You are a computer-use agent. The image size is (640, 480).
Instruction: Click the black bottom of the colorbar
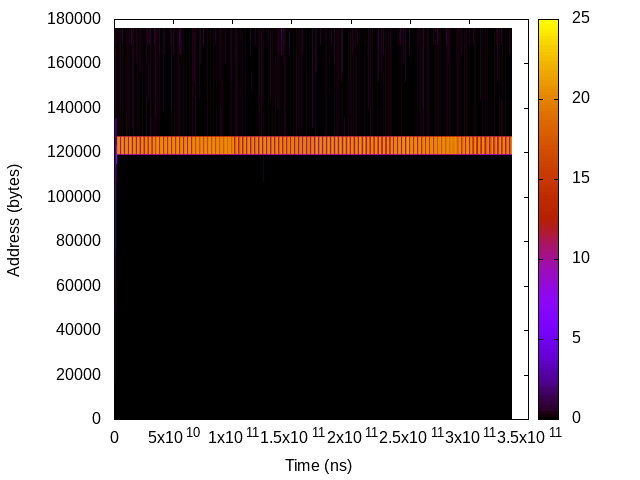click(549, 412)
